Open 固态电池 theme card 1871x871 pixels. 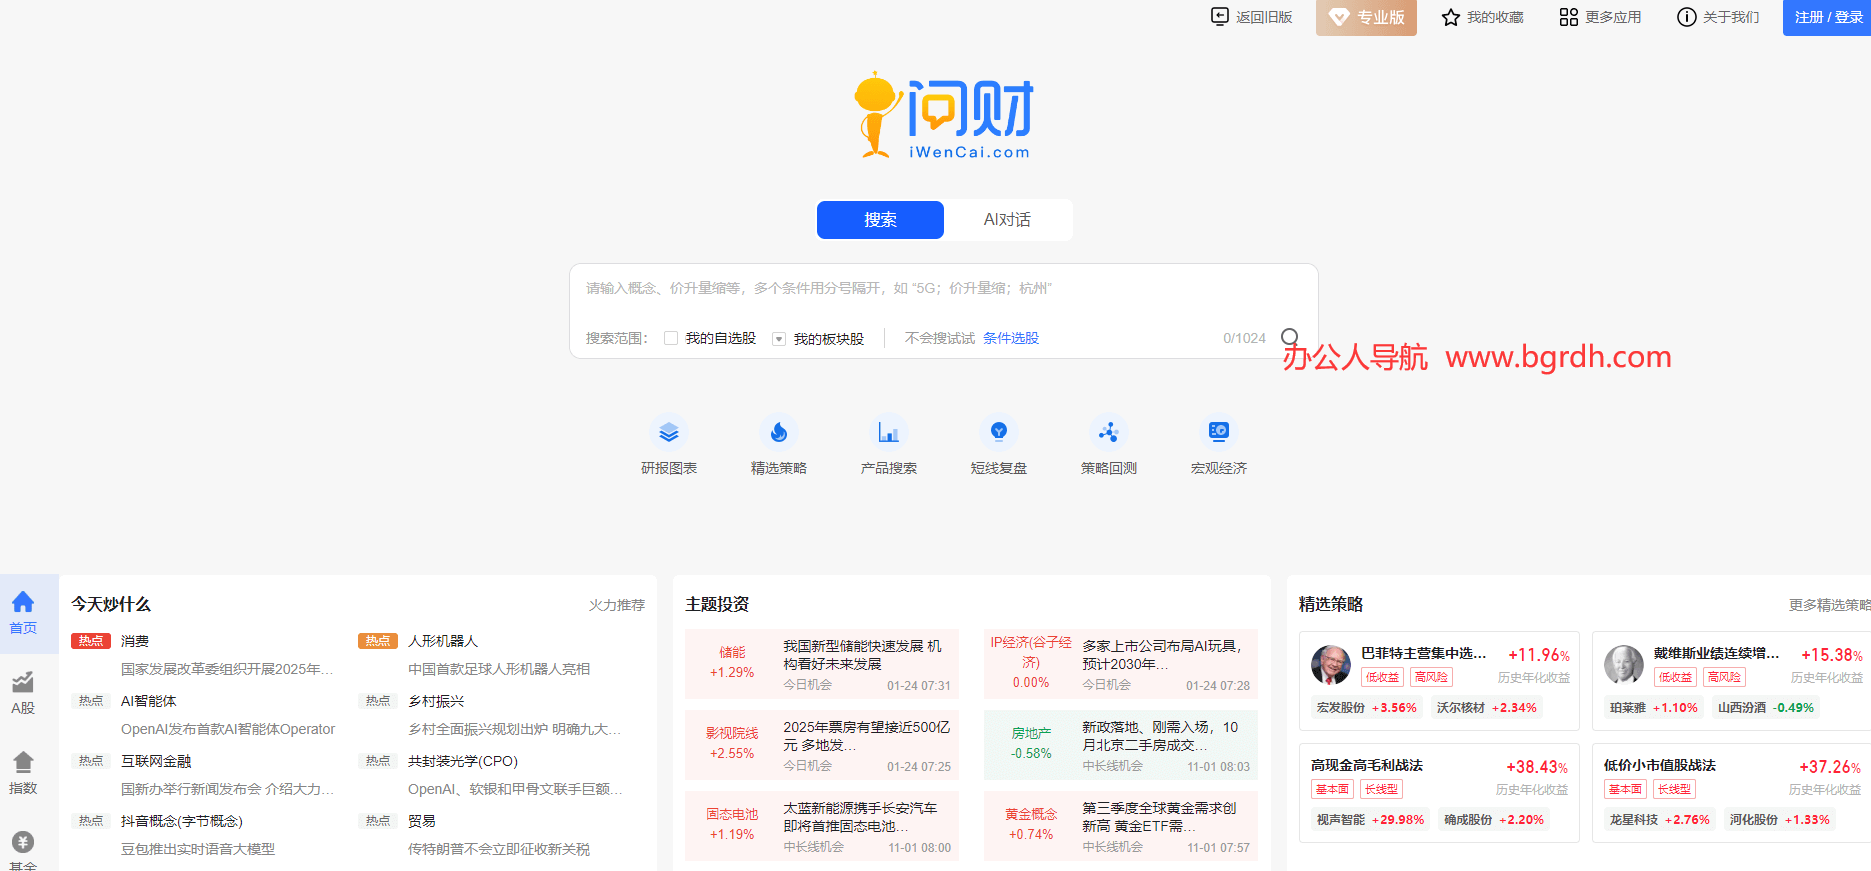coord(822,826)
